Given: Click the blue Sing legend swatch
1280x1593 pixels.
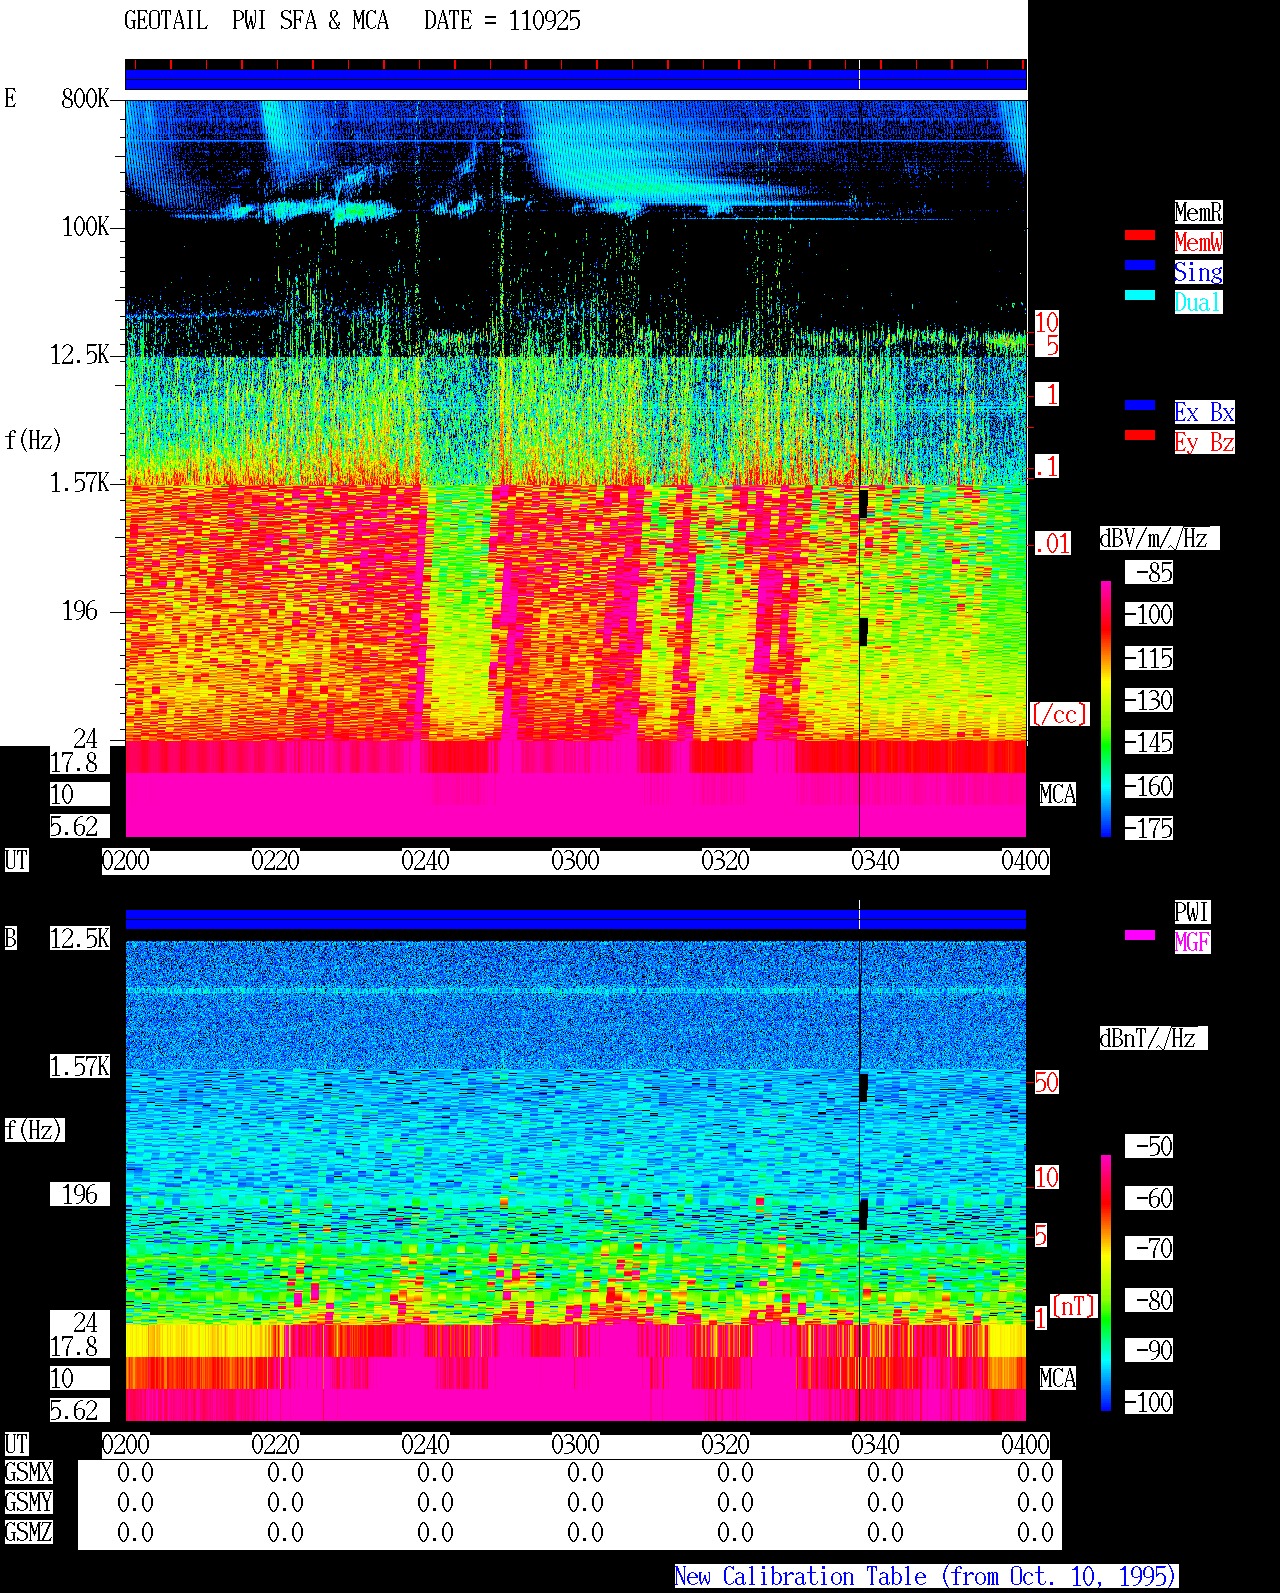Looking at the screenshot, I should click(x=1140, y=265).
